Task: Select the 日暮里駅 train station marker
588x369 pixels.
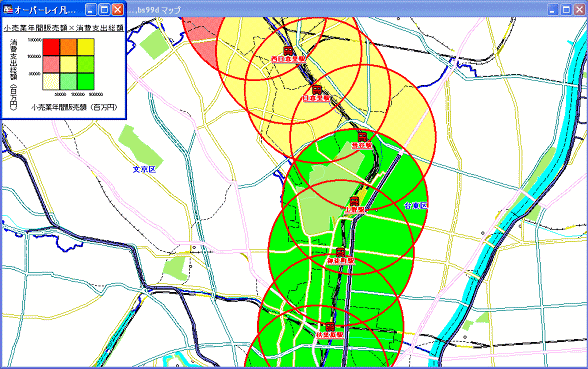Action: [317, 90]
